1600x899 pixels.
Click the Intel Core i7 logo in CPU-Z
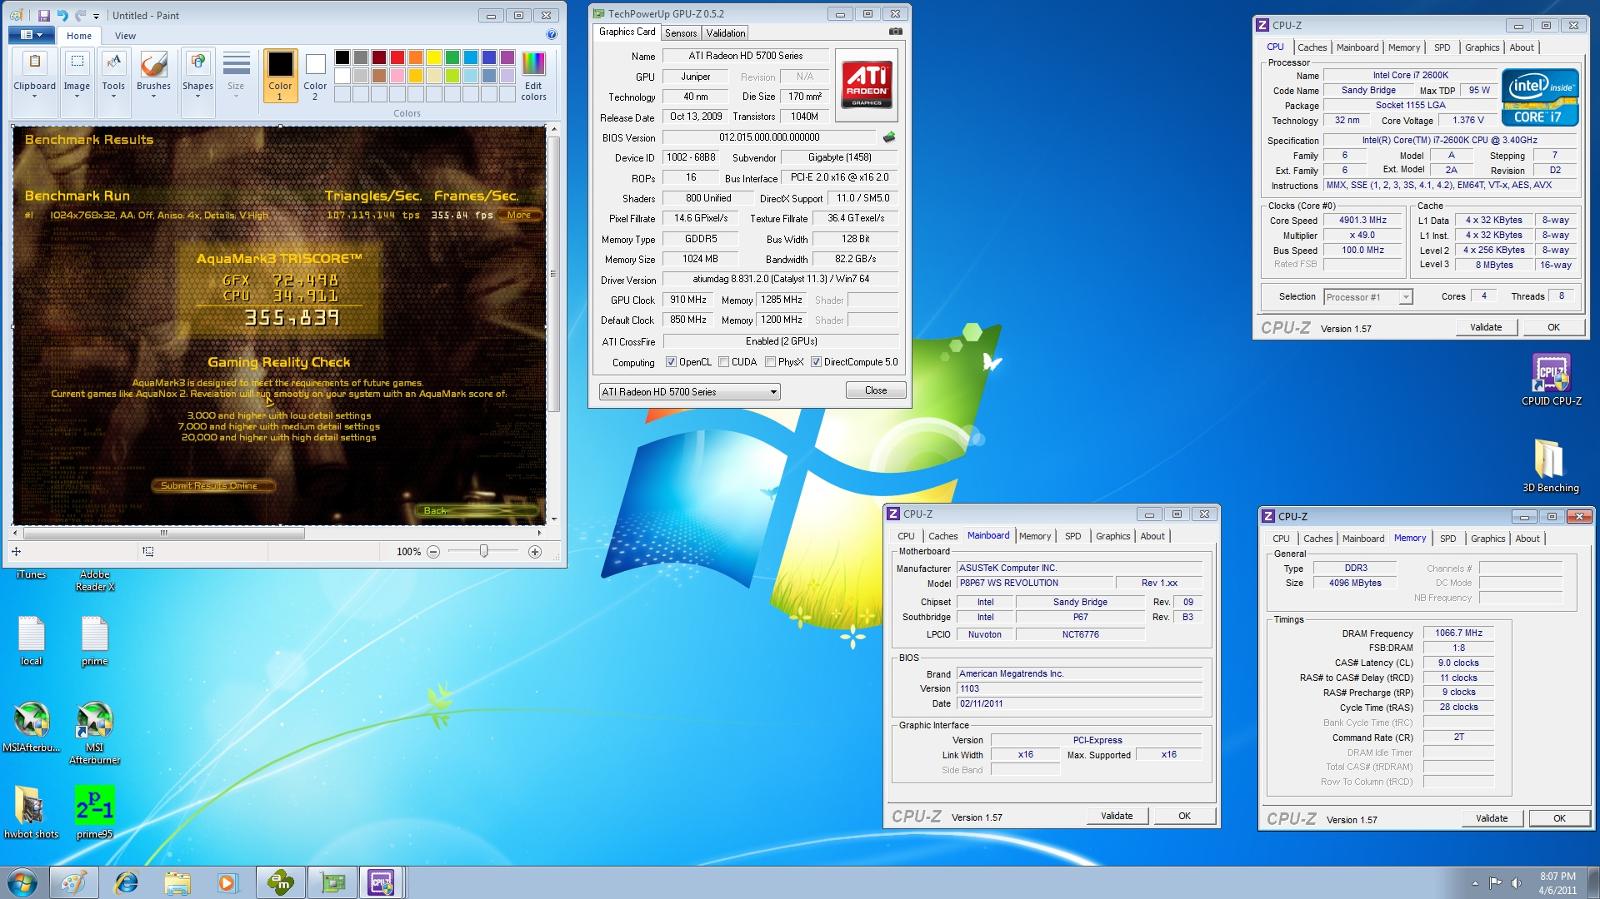1540,97
